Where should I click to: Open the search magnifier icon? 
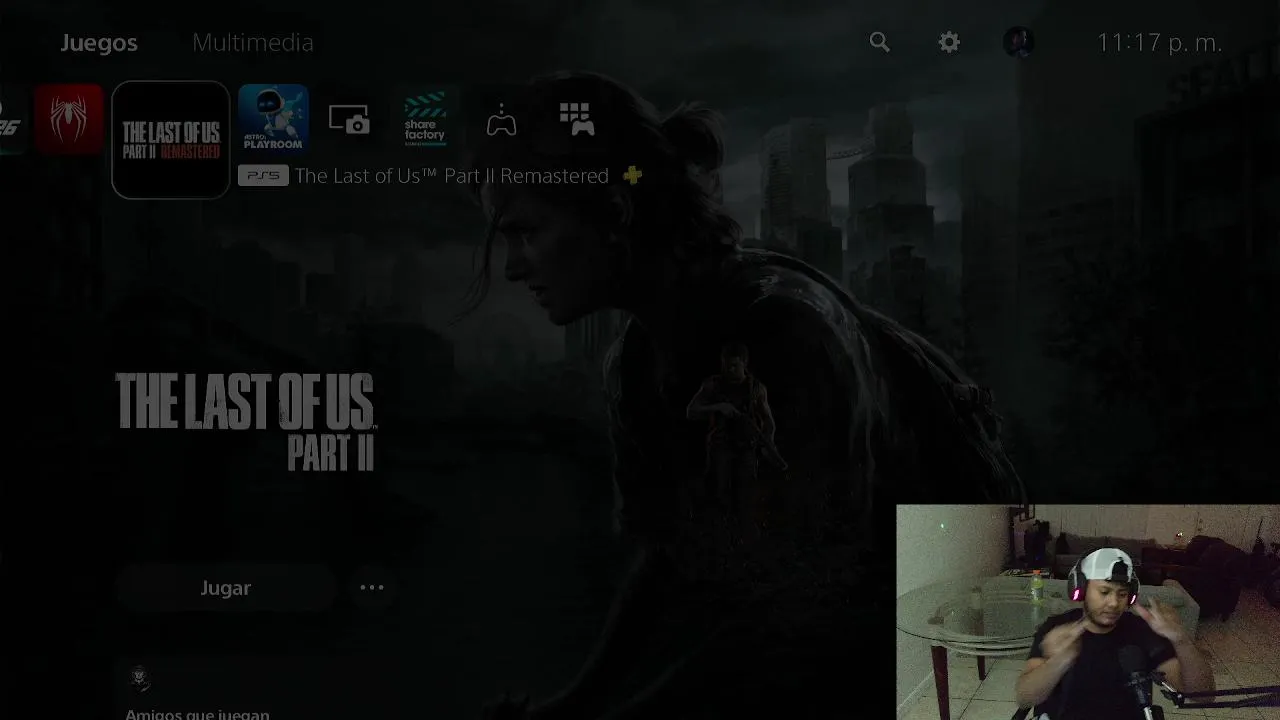(879, 42)
